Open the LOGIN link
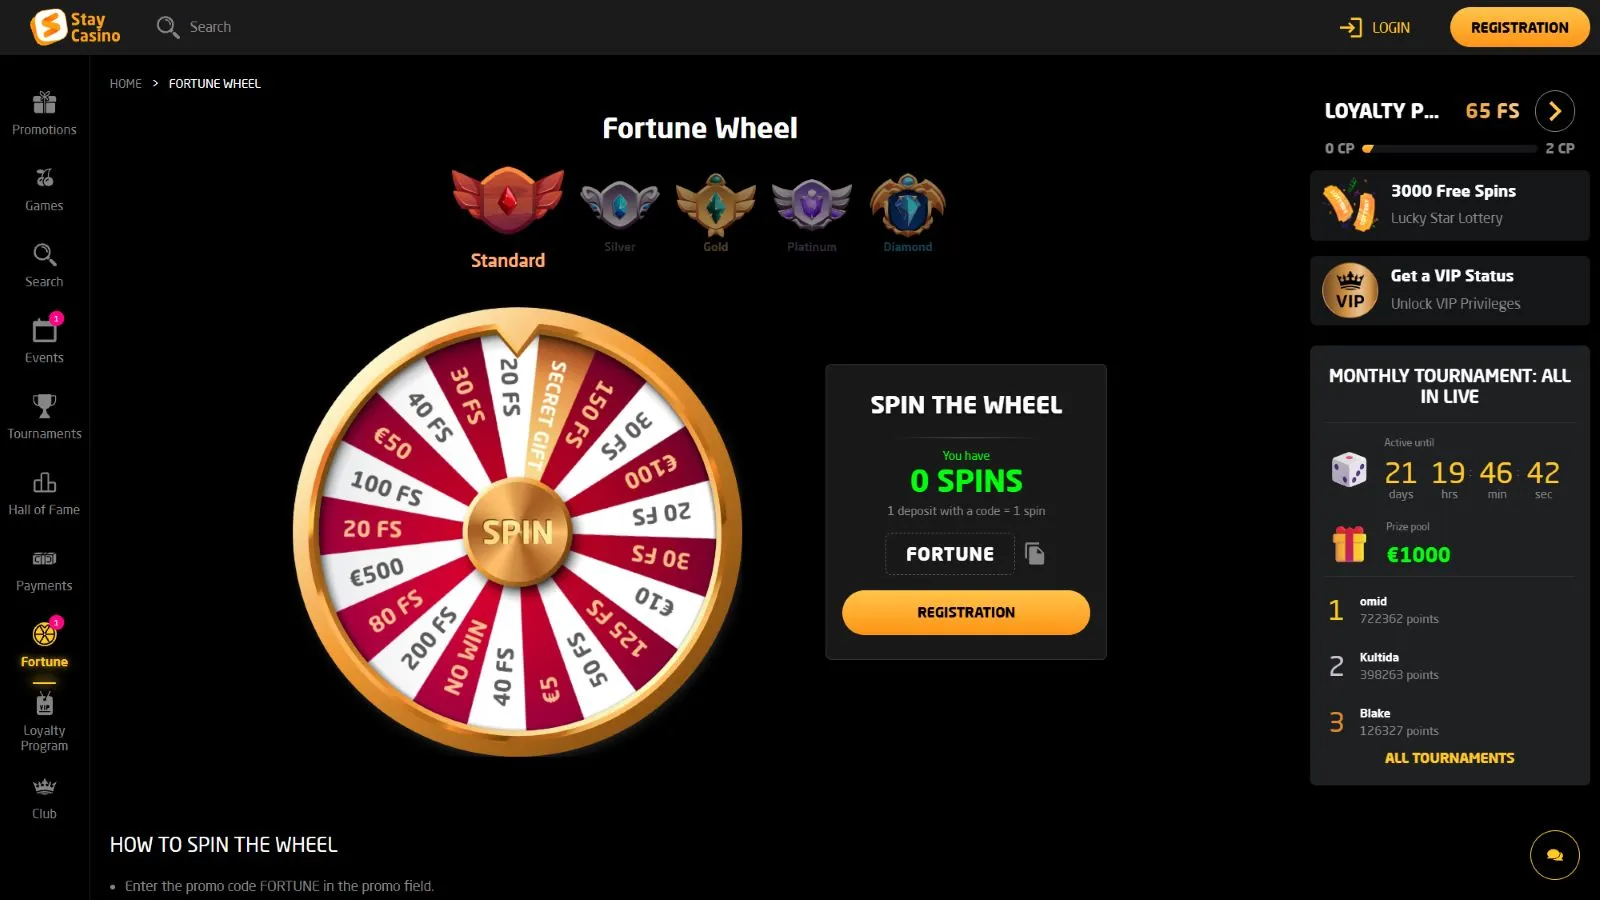The width and height of the screenshot is (1600, 900). (1375, 27)
